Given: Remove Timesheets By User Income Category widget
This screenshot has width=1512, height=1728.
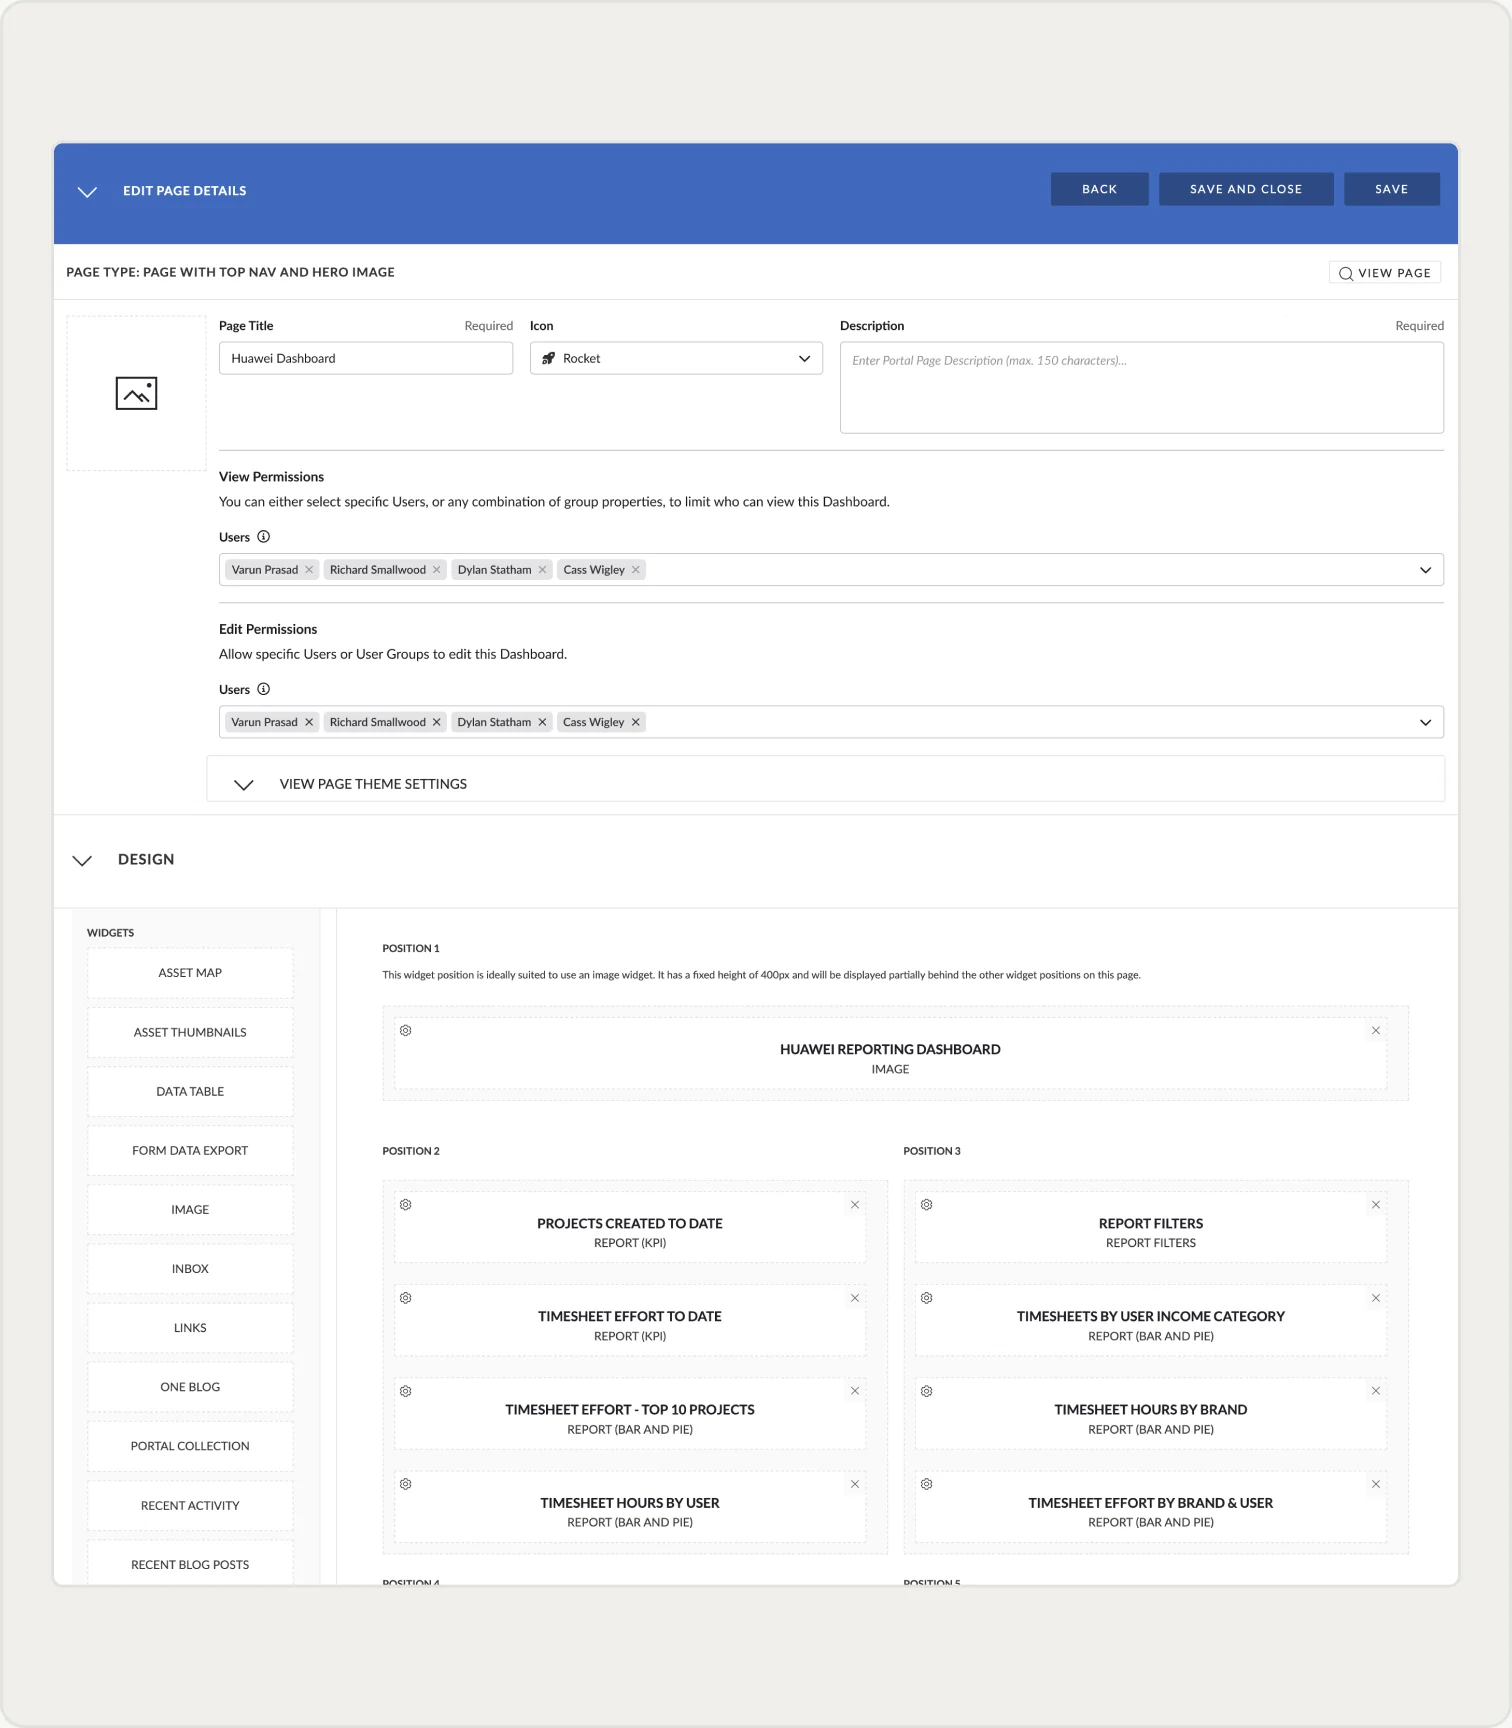Looking at the screenshot, I should point(1376,1298).
